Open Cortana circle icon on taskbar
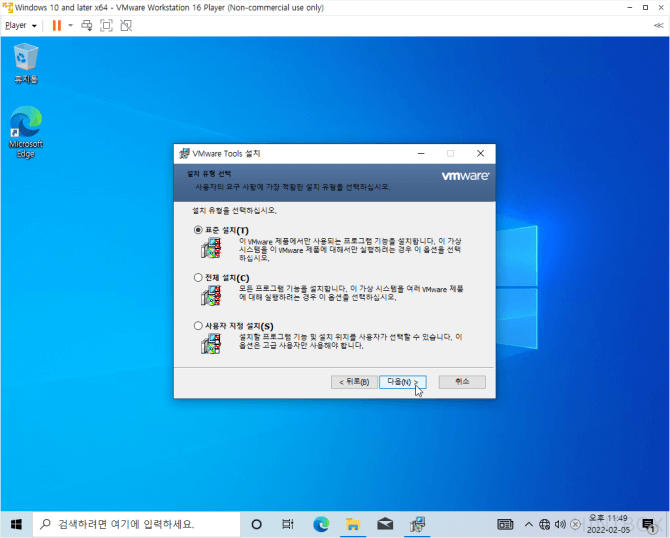The width and height of the screenshot is (670, 538). 256,524
